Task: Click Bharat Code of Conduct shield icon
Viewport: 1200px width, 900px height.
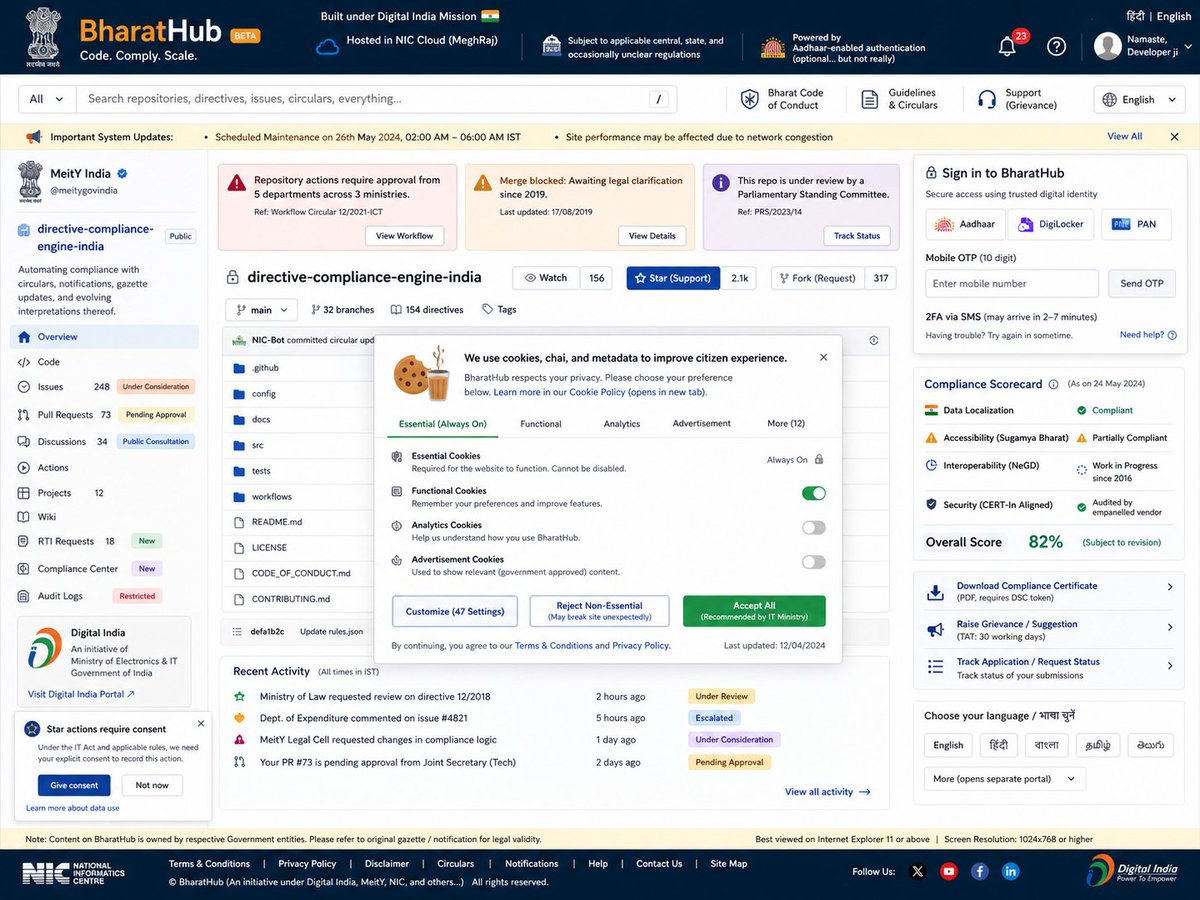Action: [749, 99]
